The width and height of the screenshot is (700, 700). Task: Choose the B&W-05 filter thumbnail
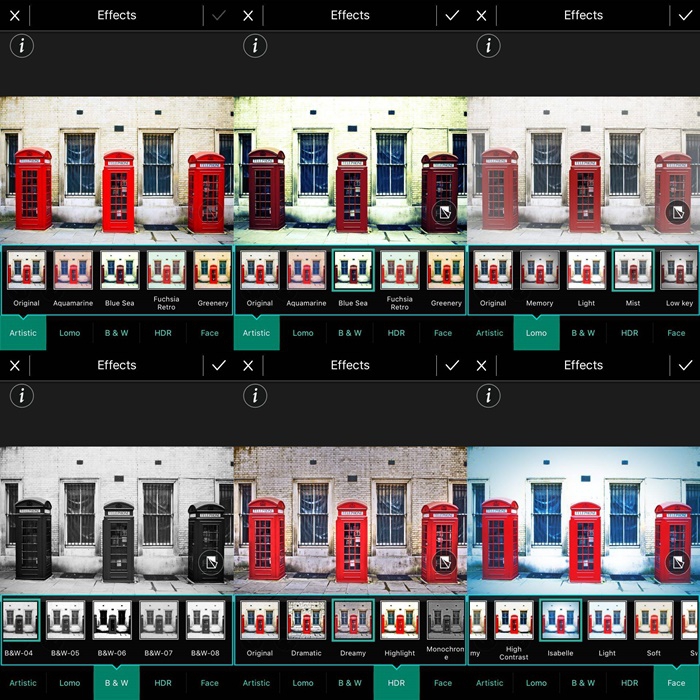coord(66,620)
